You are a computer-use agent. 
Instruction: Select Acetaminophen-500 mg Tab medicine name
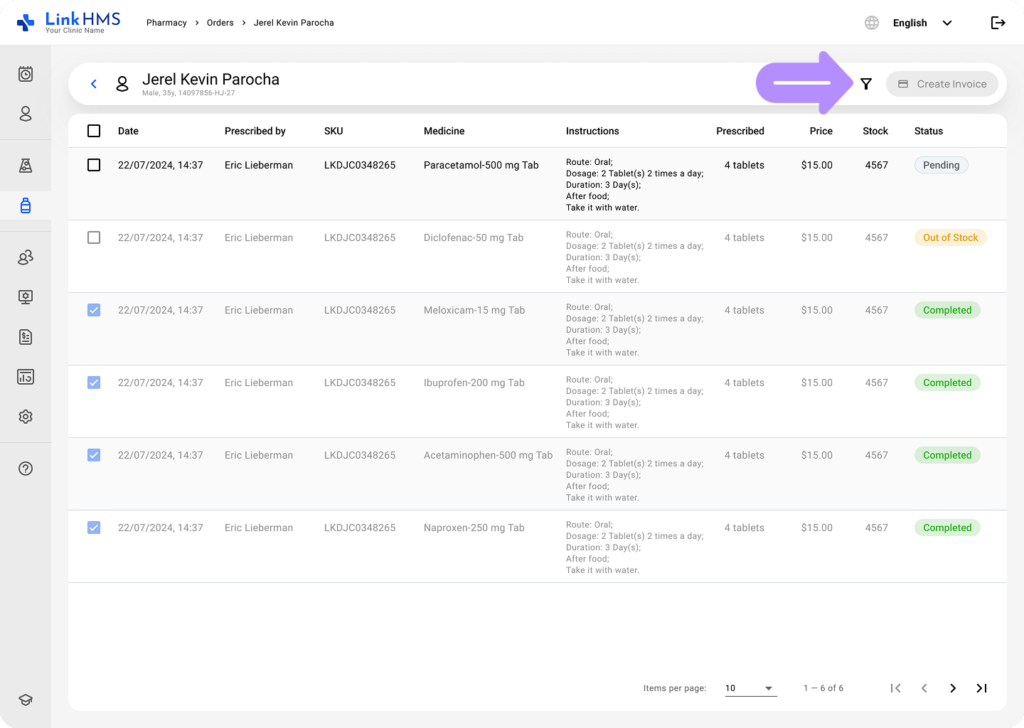488,455
